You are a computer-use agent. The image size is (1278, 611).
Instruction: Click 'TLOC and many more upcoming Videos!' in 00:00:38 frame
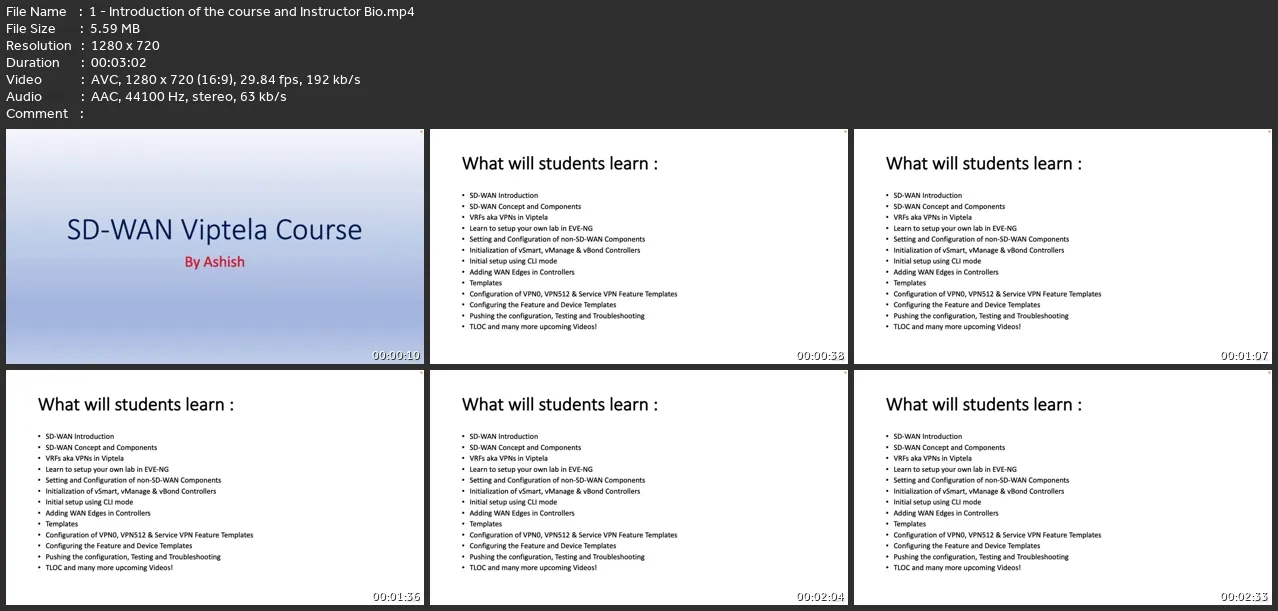[x=533, y=327]
